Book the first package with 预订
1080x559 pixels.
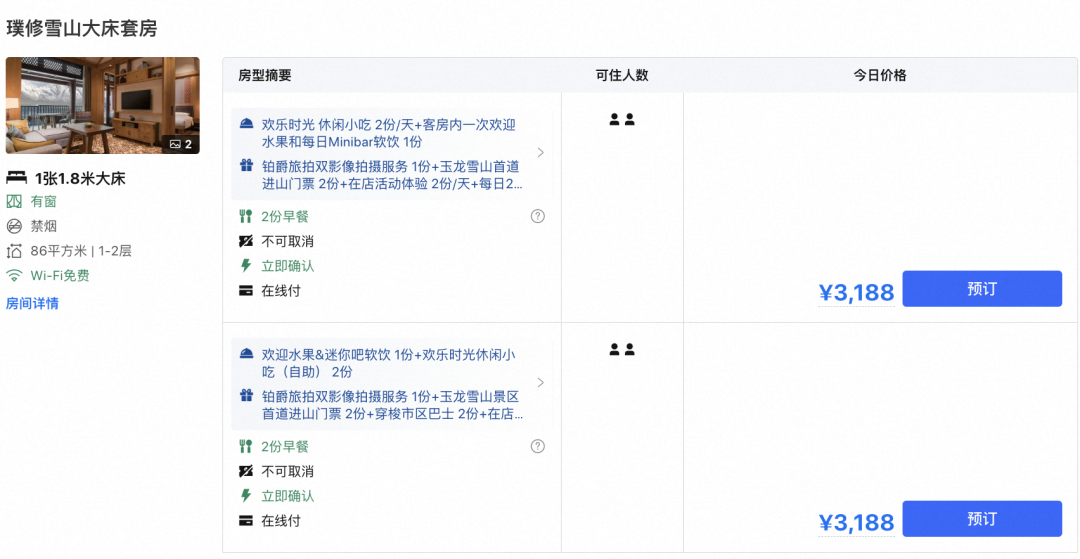click(x=982, y=288)
